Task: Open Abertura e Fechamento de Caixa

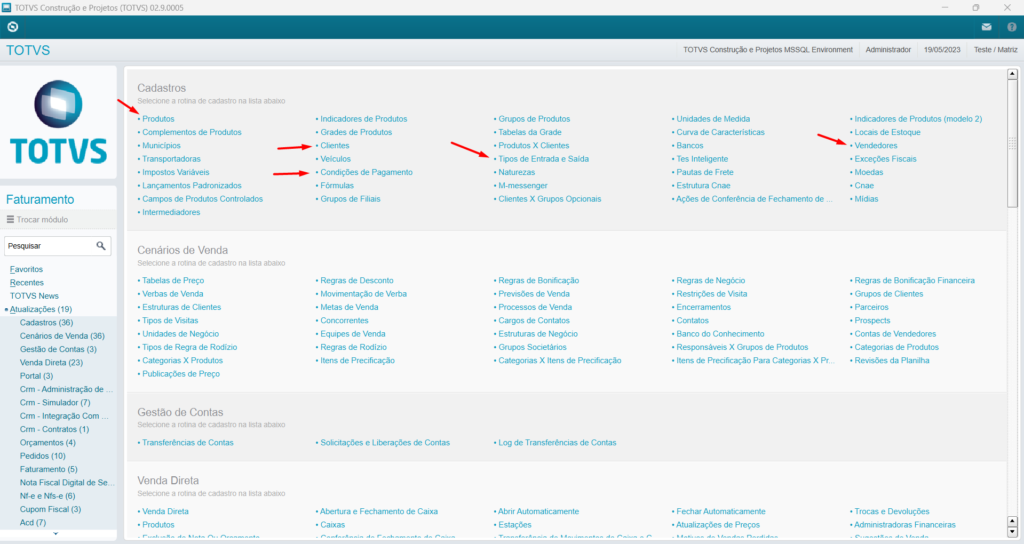Action: click(379, 511)
